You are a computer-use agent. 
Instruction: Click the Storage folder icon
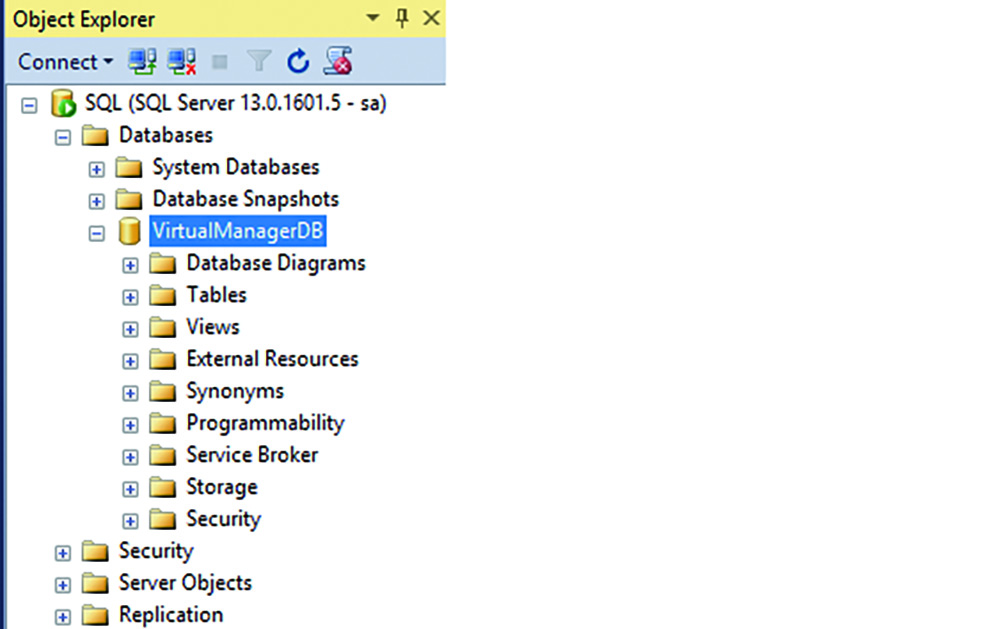tap(163, 487)
